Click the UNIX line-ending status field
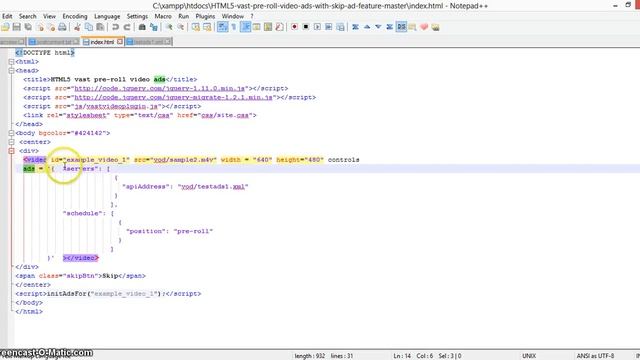 (x=529, y=356)
